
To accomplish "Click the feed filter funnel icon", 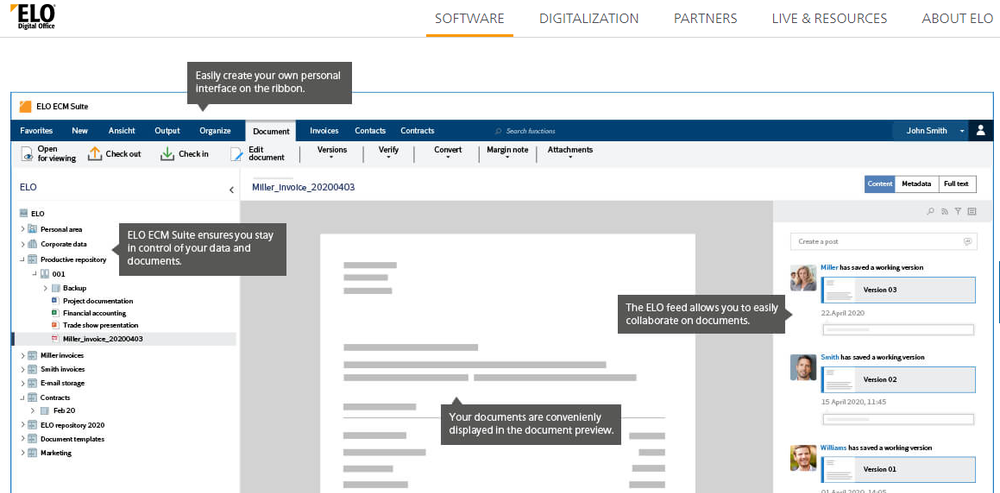I will pyautogui.click(x=958, y=211).
